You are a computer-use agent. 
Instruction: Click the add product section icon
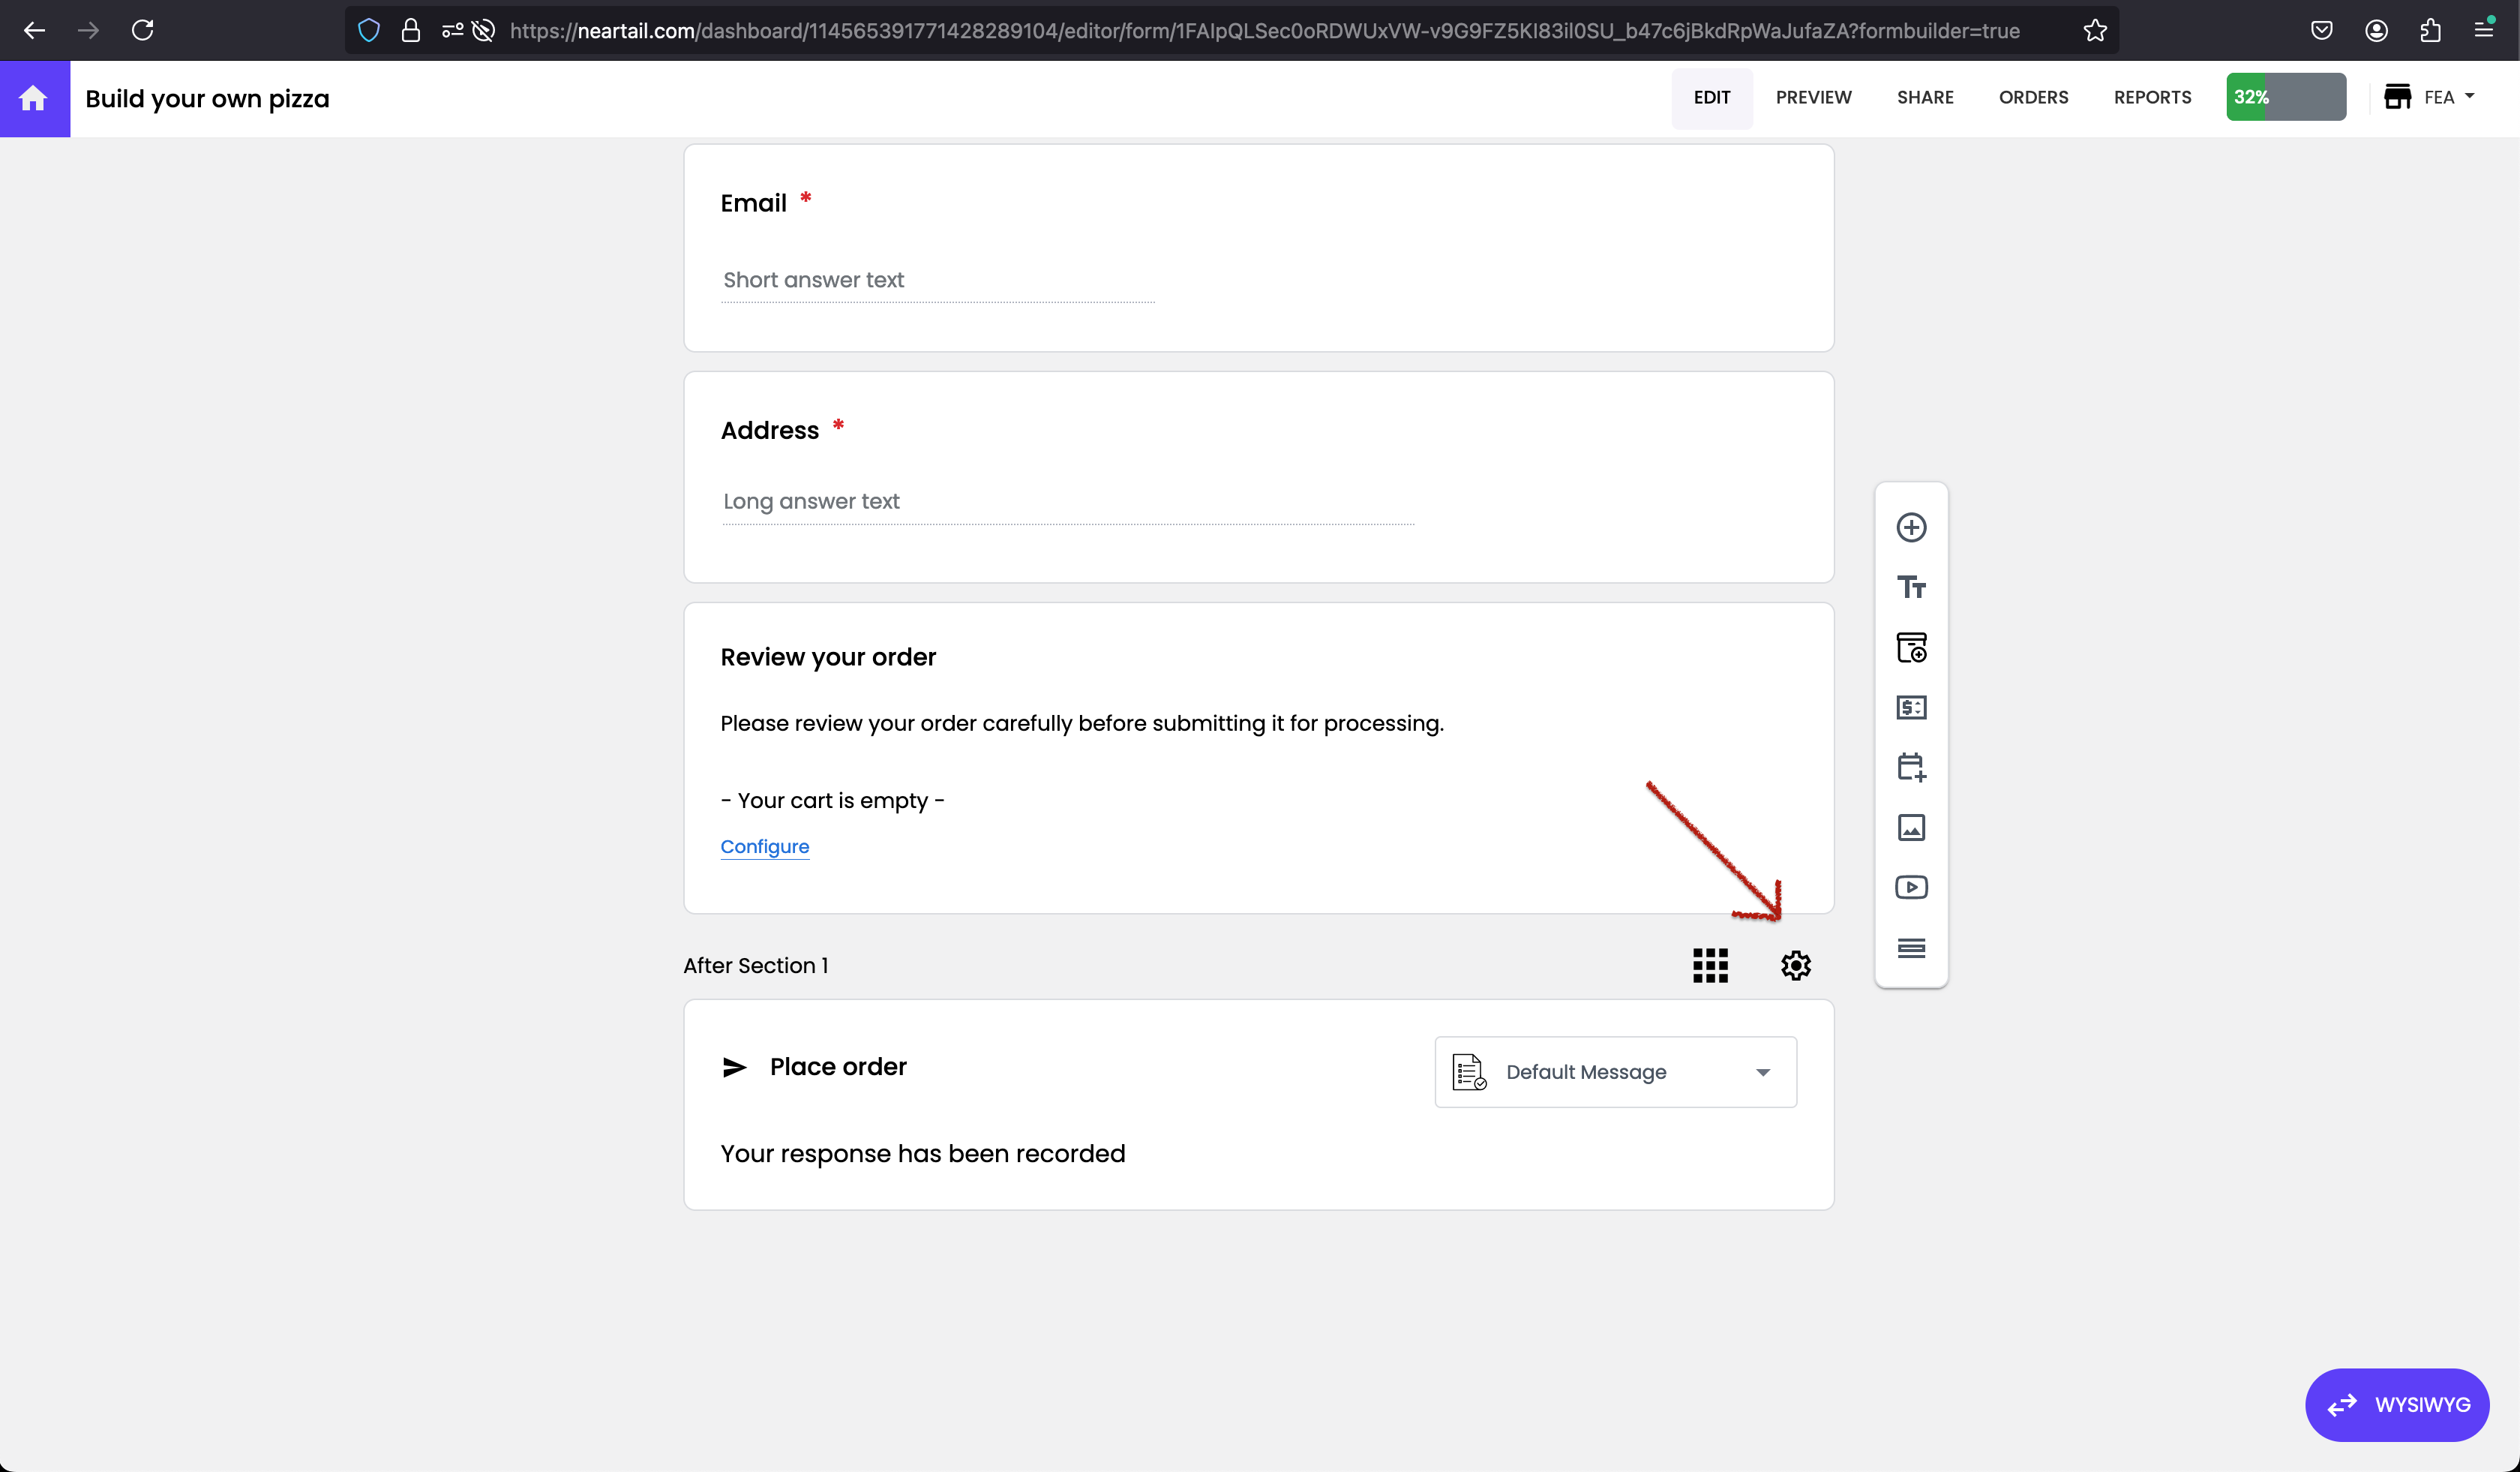point(1911,648)
